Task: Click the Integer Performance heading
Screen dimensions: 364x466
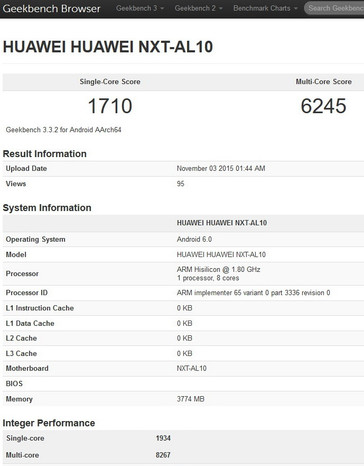Action: coord(49,423)
